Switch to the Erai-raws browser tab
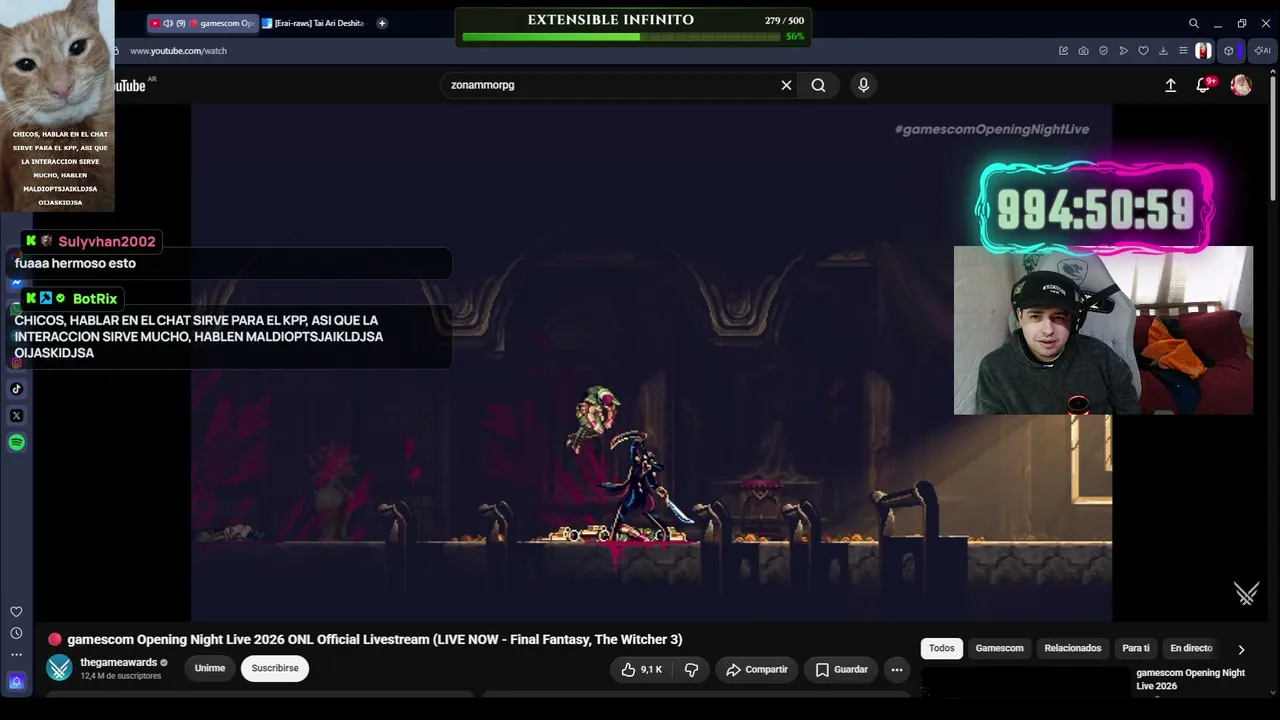1280x720 pixels. (314, 23)
